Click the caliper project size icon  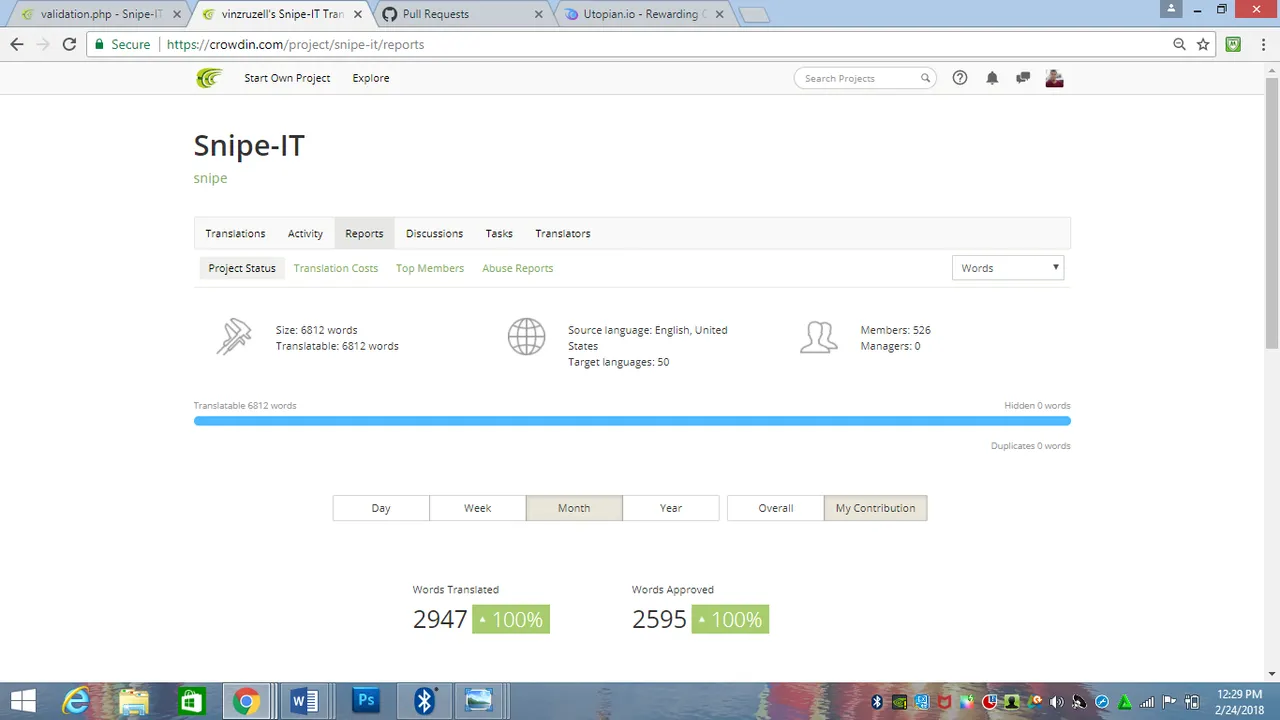coord(234,337)
